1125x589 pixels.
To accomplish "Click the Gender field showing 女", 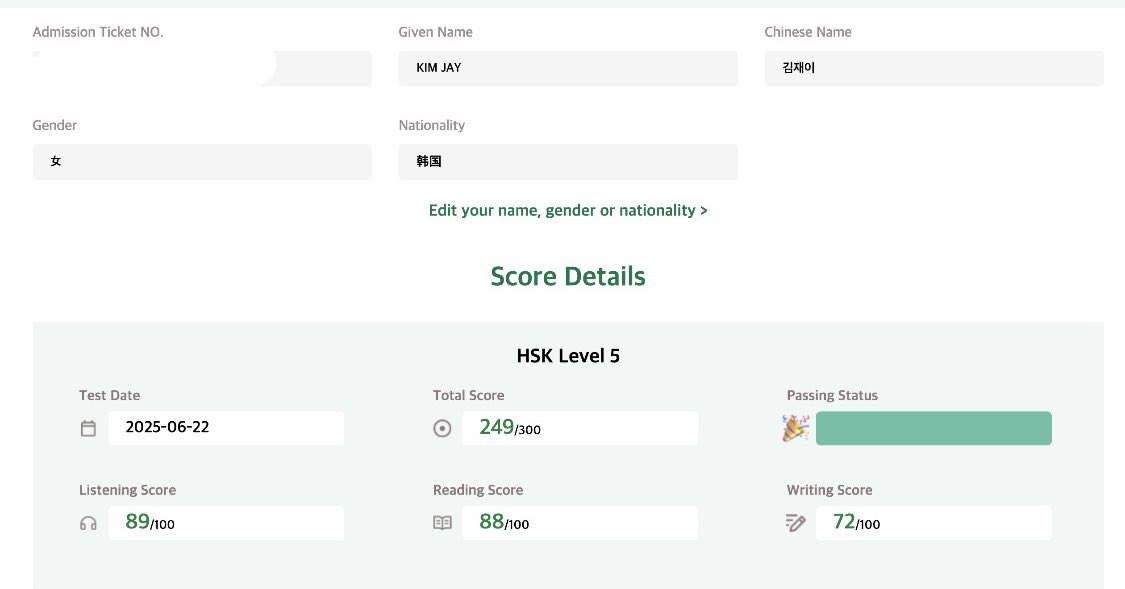I will tap(202, 161).
